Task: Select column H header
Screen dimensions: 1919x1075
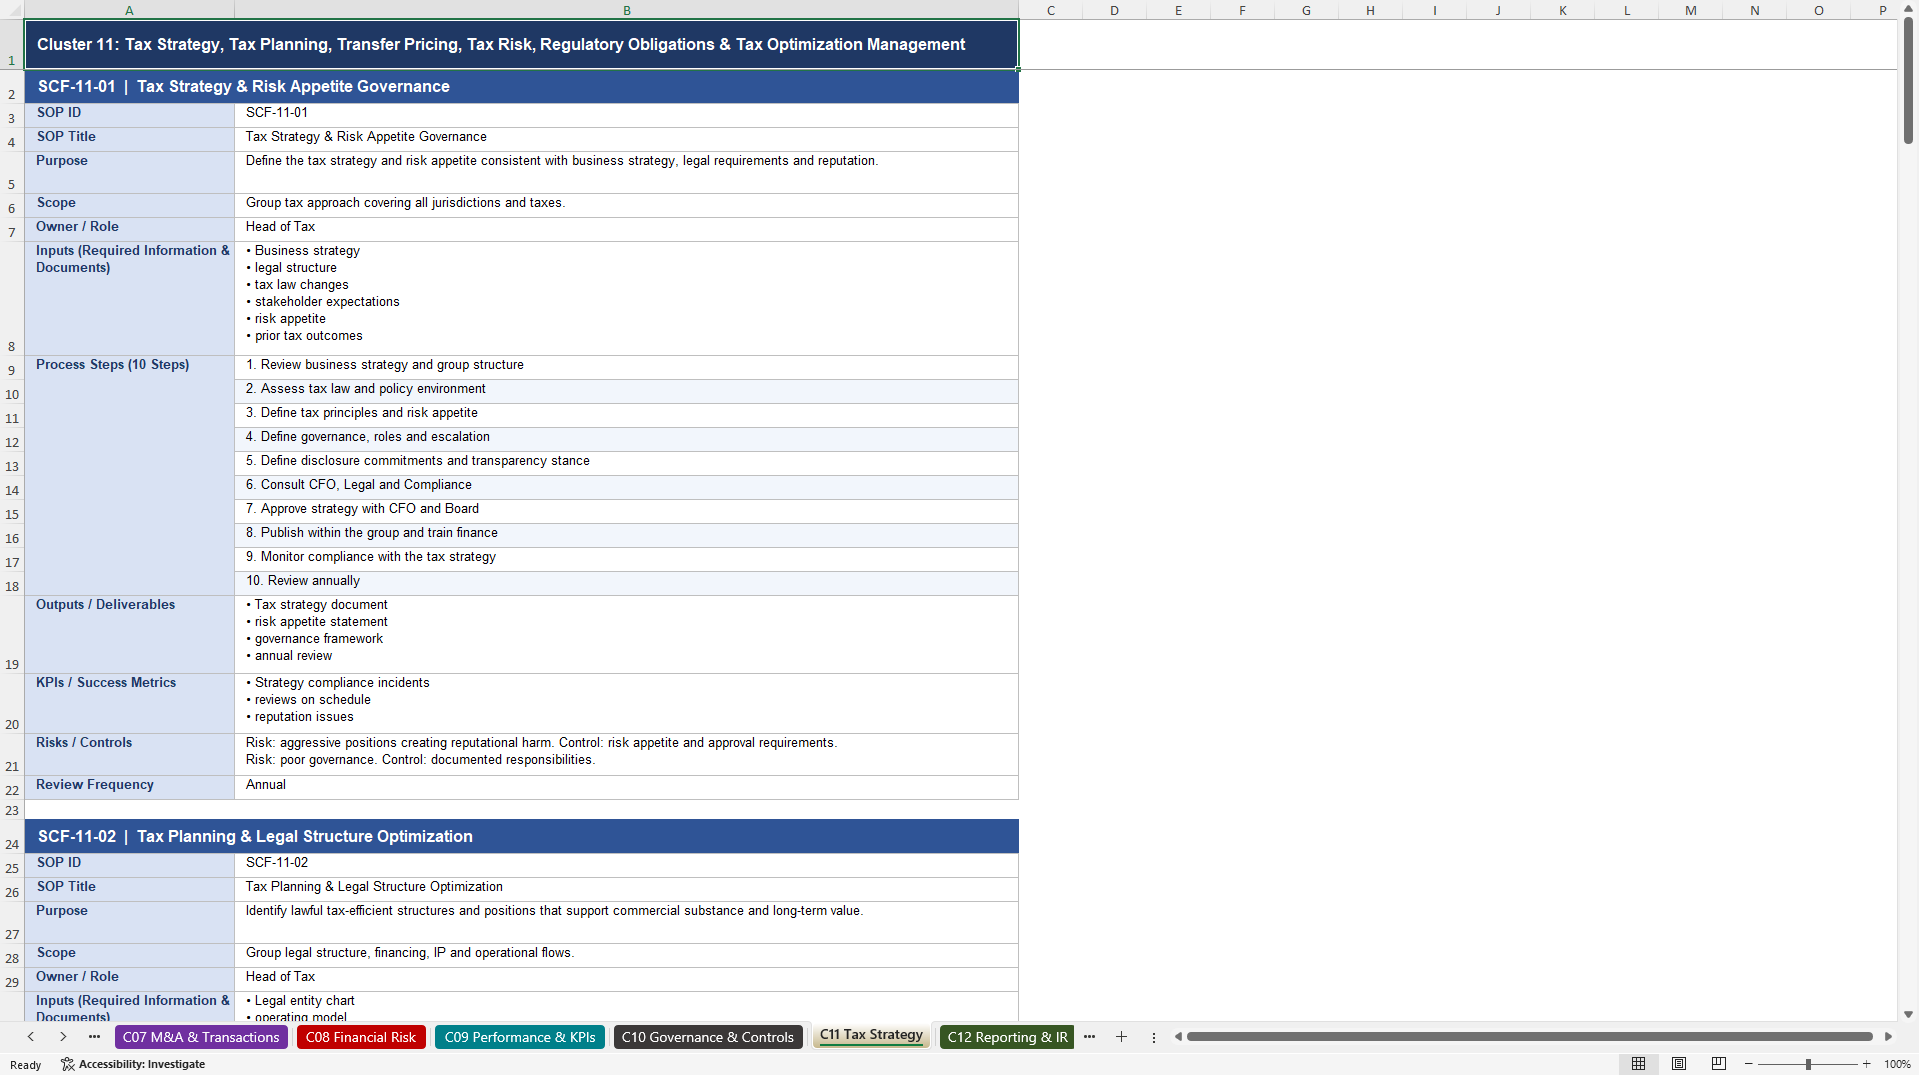Action: (1370, 10)
